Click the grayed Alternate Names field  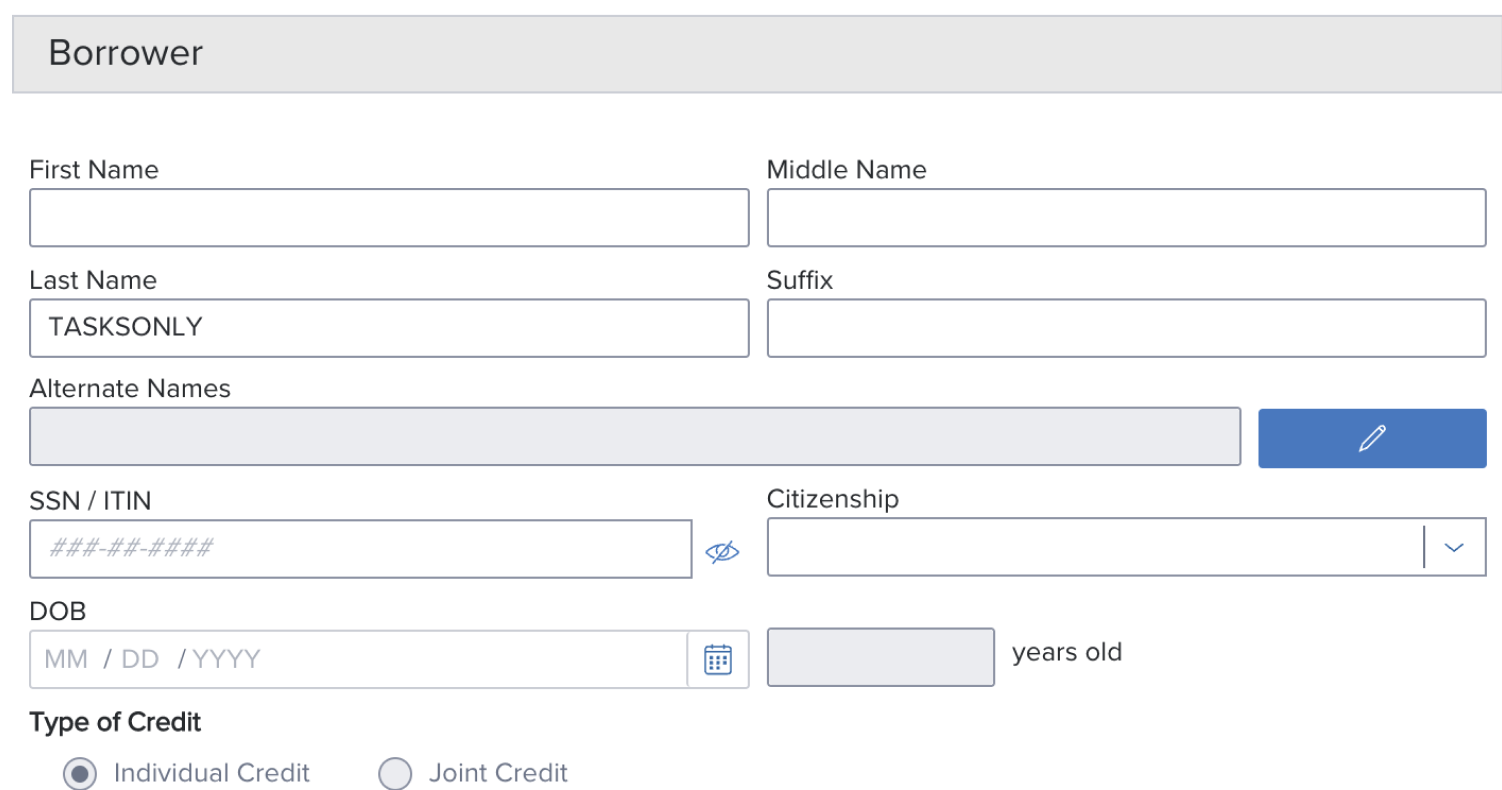click(635, 436)
